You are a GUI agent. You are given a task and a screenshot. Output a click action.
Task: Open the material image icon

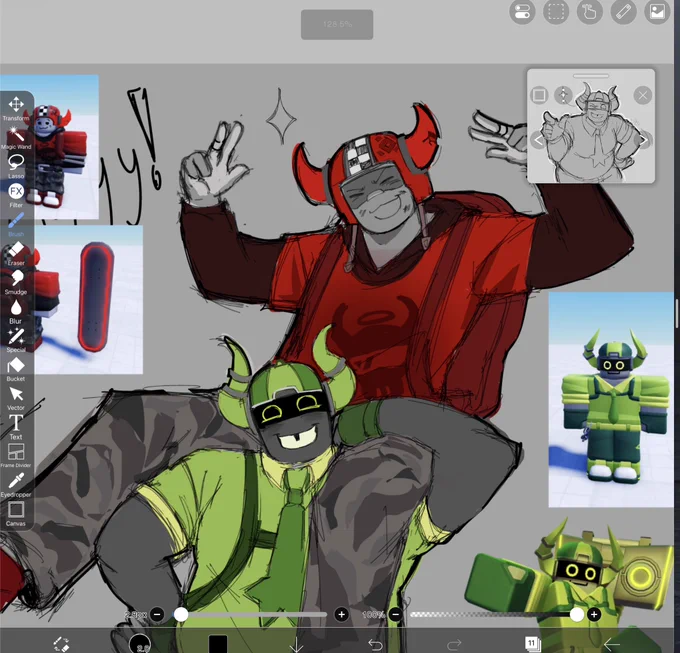(657, 12)
